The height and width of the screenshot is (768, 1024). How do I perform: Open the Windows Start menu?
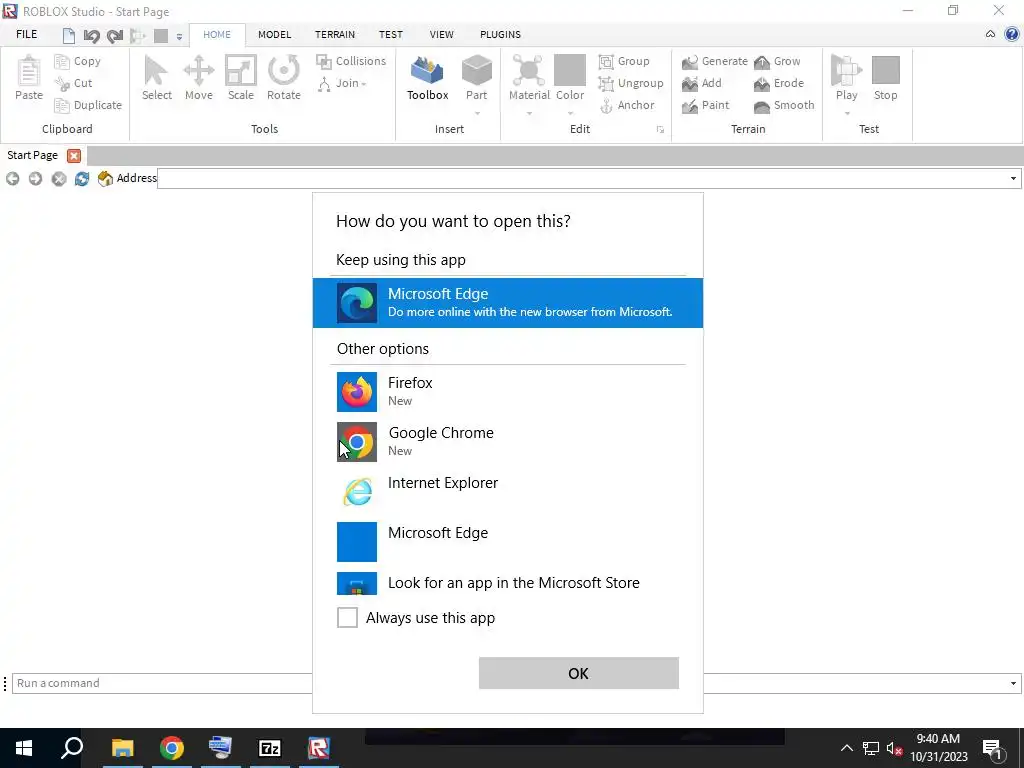point(24,748)
